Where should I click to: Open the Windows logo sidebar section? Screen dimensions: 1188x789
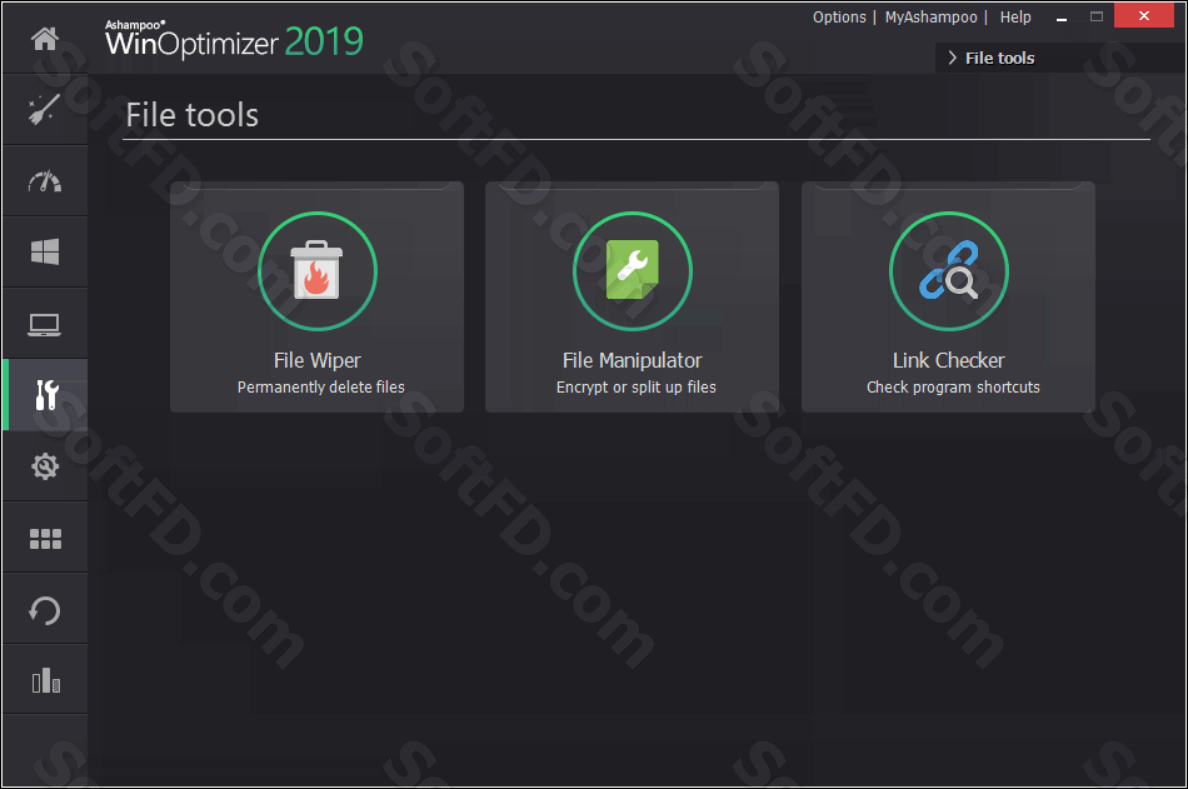tap(45, 252)
